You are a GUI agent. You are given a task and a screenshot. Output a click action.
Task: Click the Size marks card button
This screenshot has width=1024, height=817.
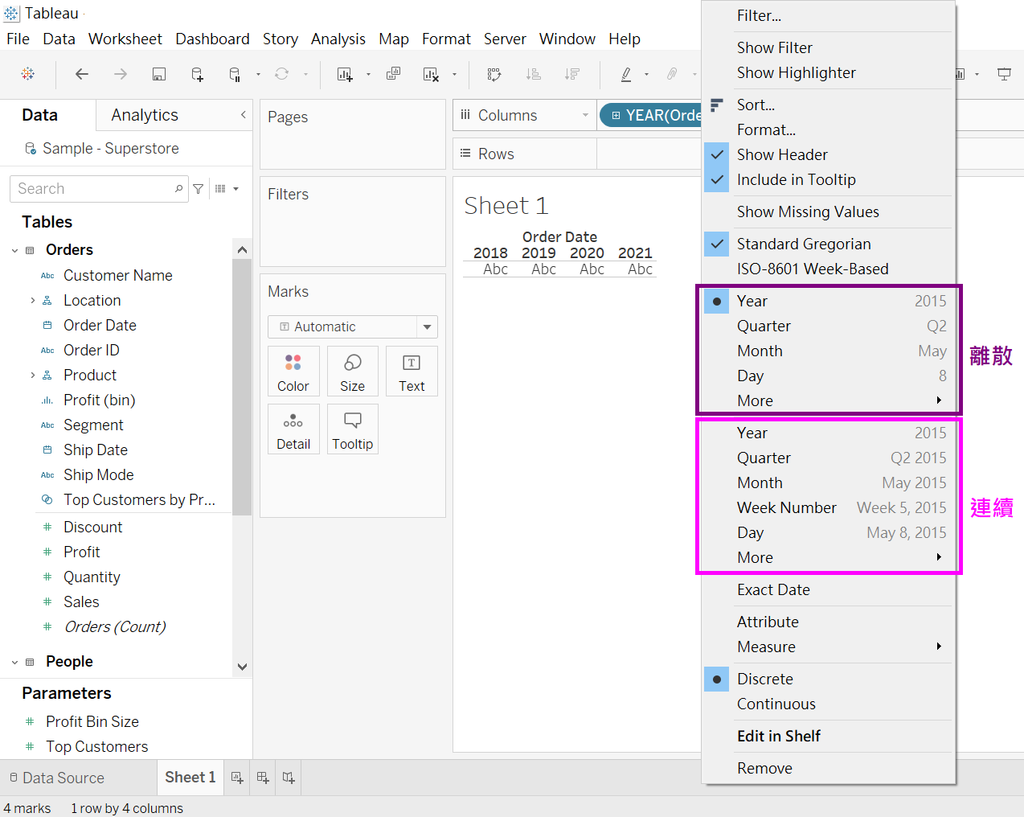[x=352, y=372]
